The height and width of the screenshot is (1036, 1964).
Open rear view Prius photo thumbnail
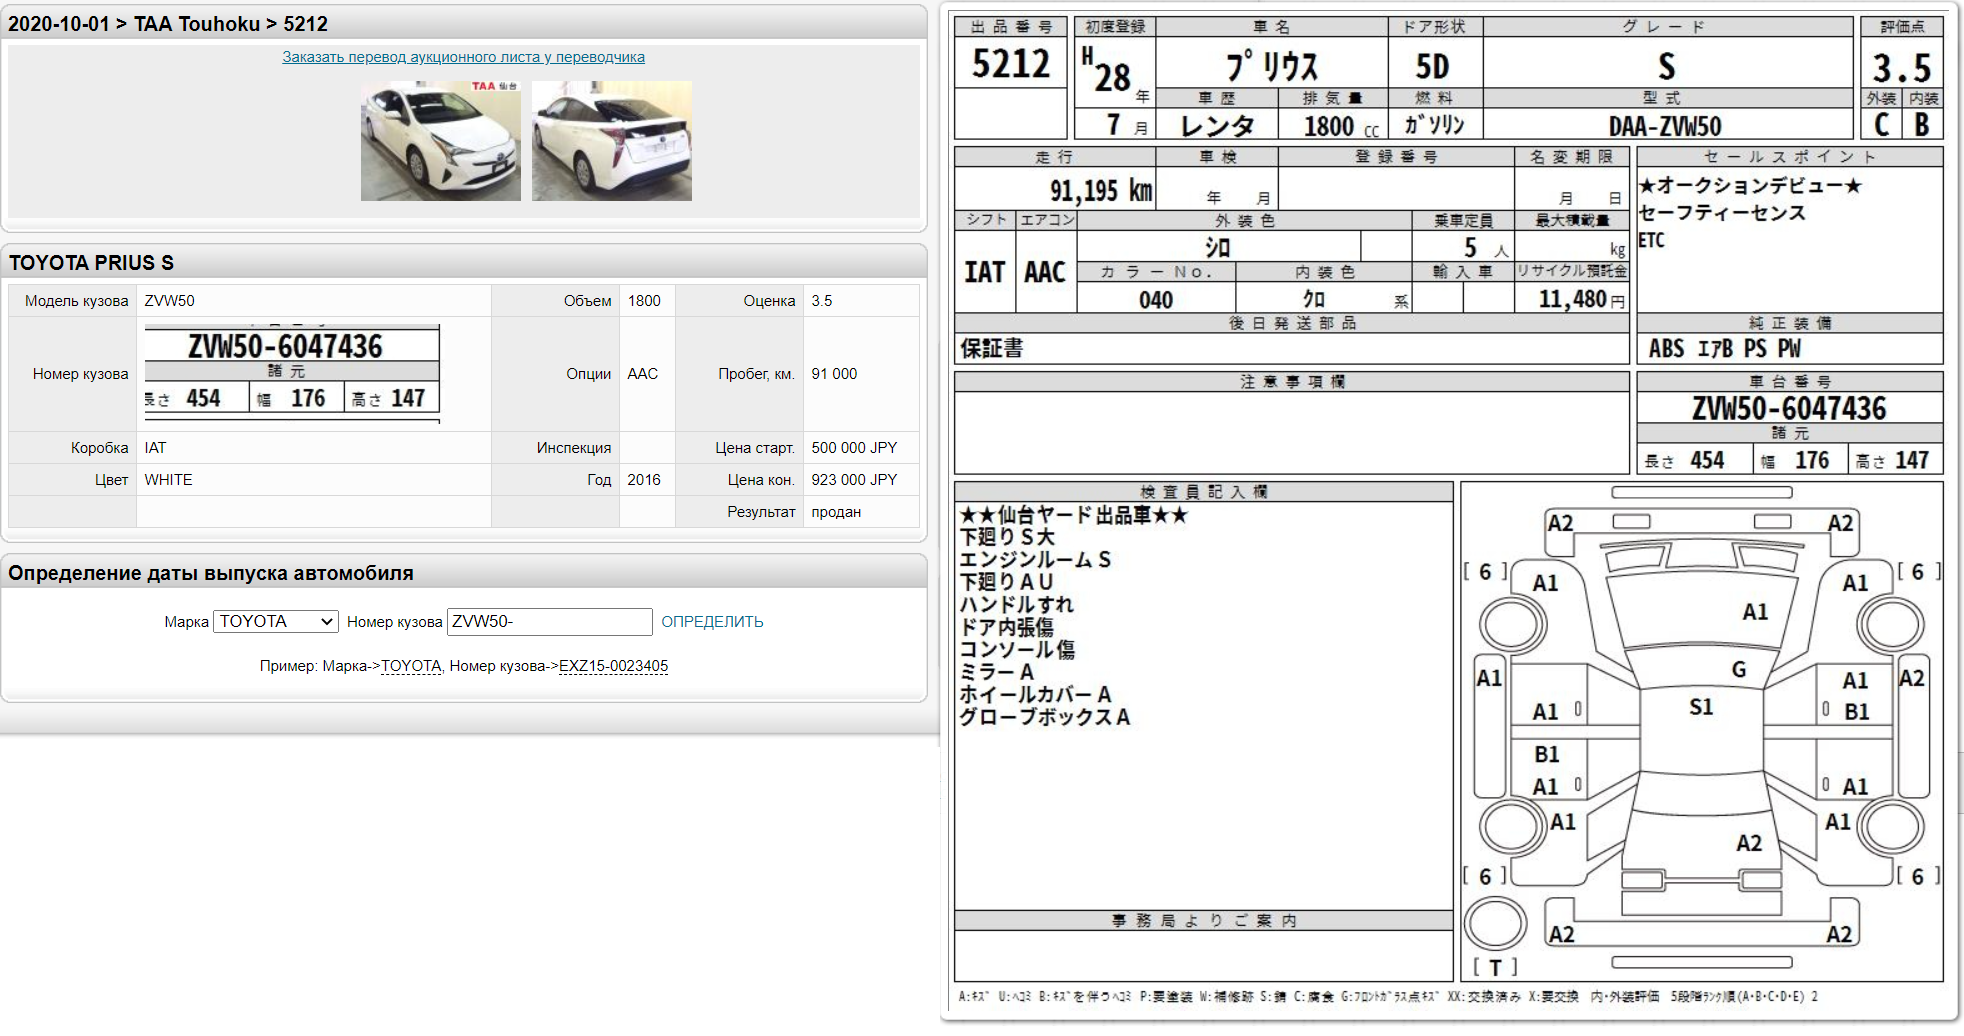point(612,141)
